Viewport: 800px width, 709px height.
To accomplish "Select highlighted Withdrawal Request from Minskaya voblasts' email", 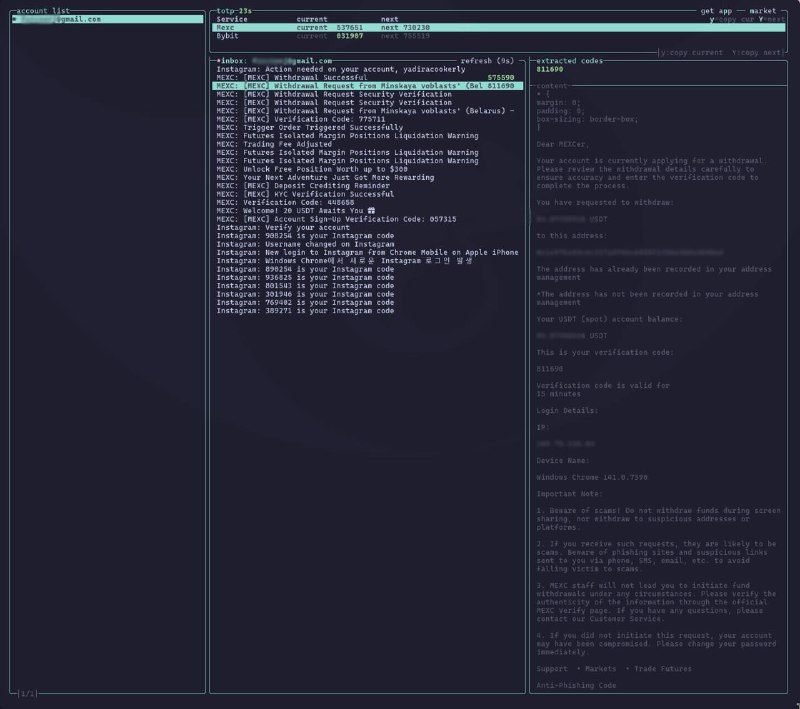I will [368, 86].
